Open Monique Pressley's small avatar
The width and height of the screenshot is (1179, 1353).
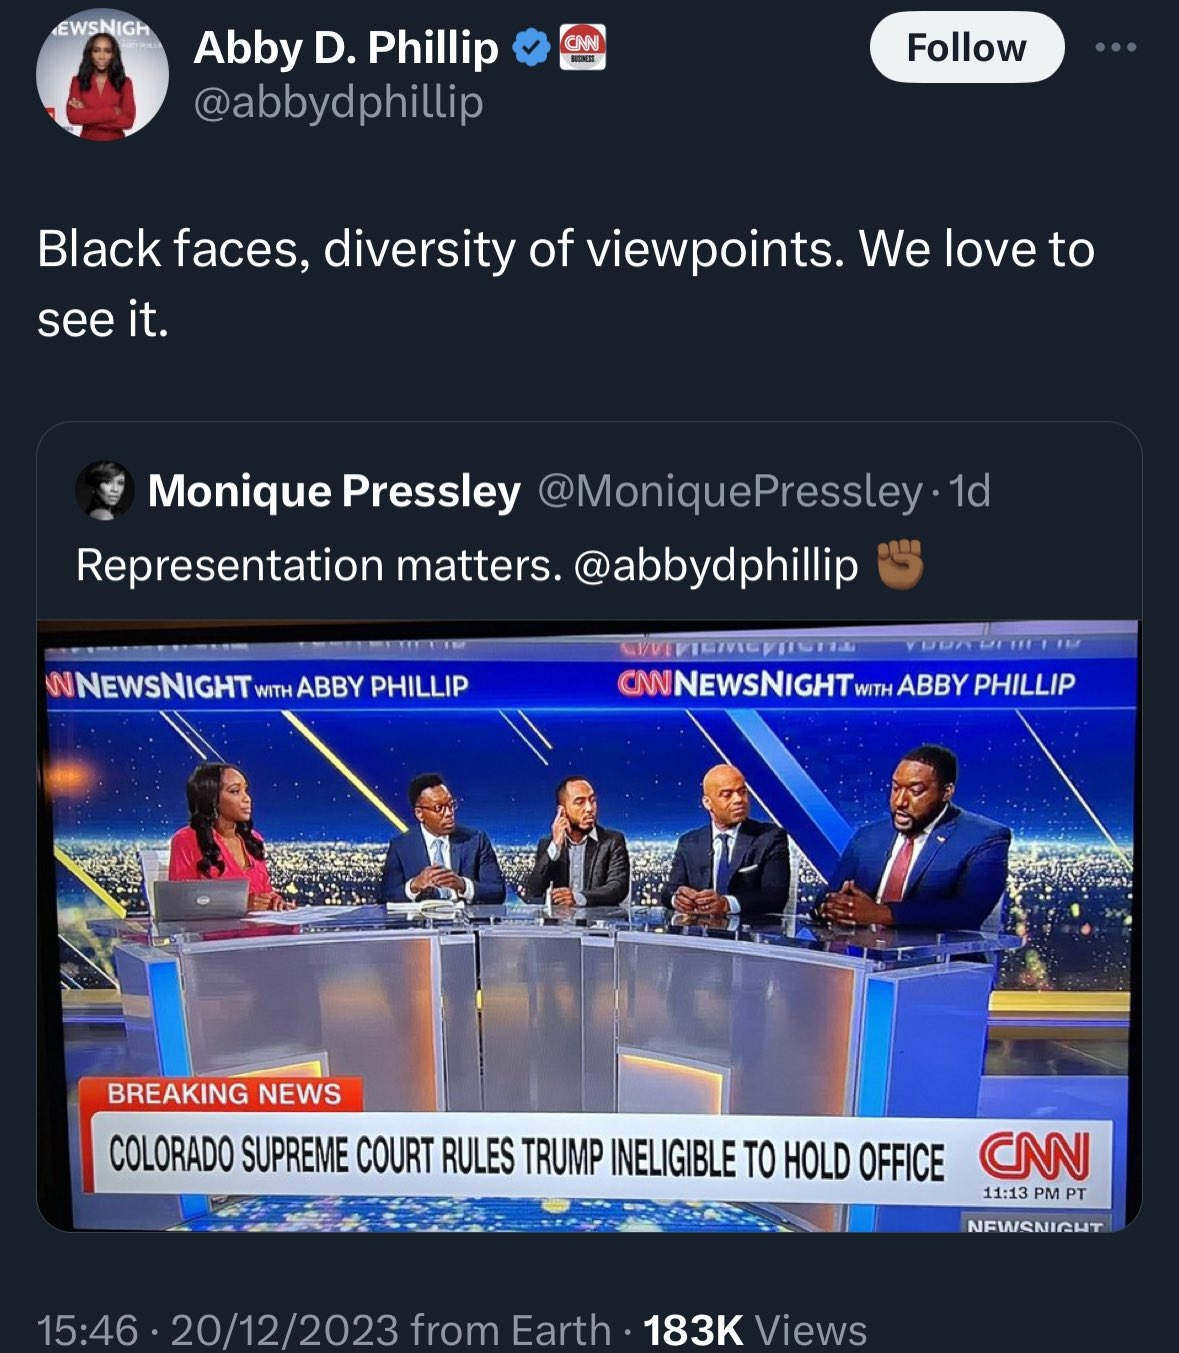click(x=105, y=490)
